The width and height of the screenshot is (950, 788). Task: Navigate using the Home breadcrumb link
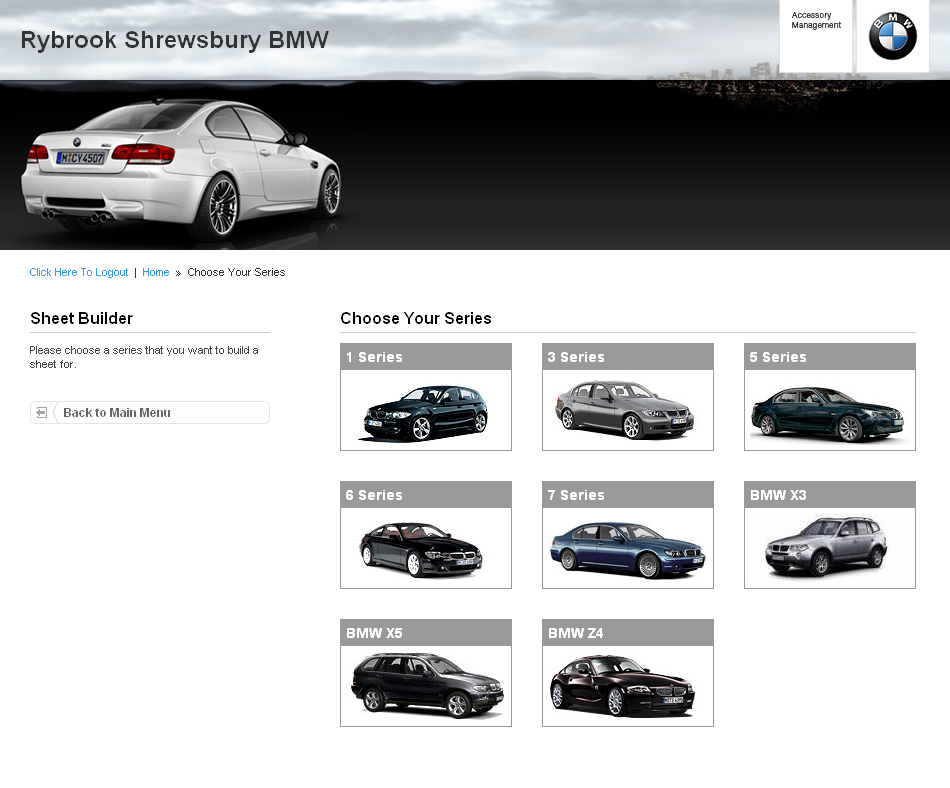point(156,272)
